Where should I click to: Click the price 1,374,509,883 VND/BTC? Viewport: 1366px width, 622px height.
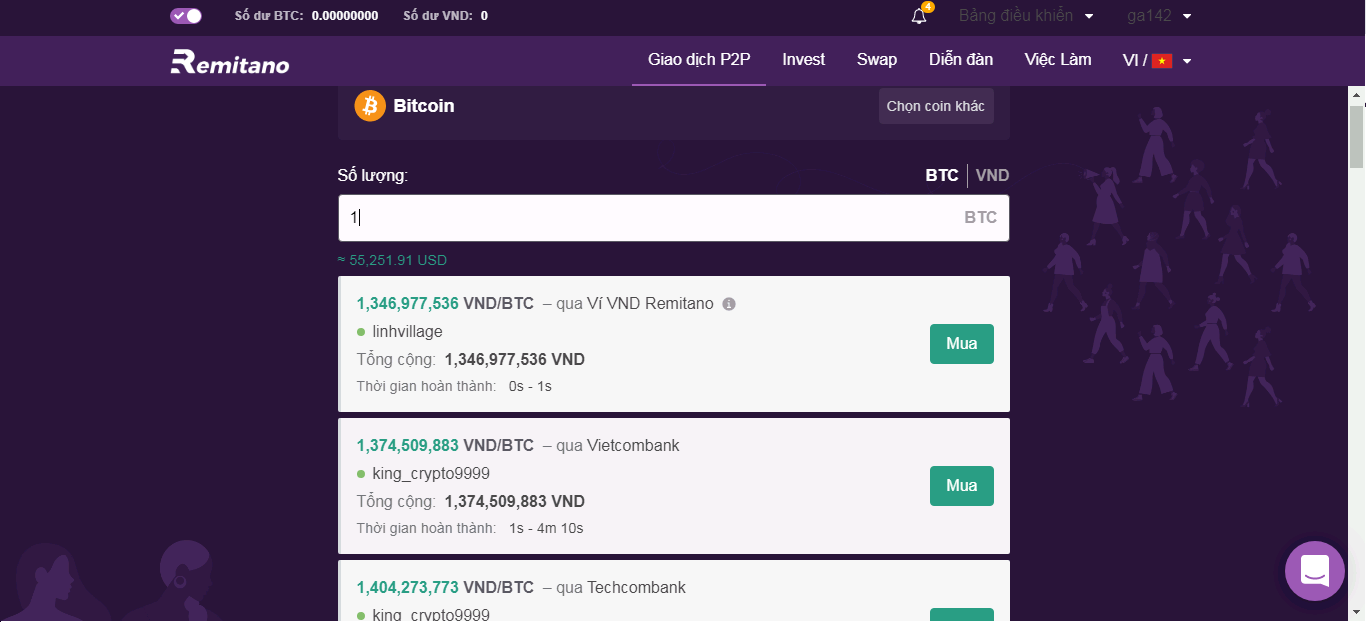point(446,446)
